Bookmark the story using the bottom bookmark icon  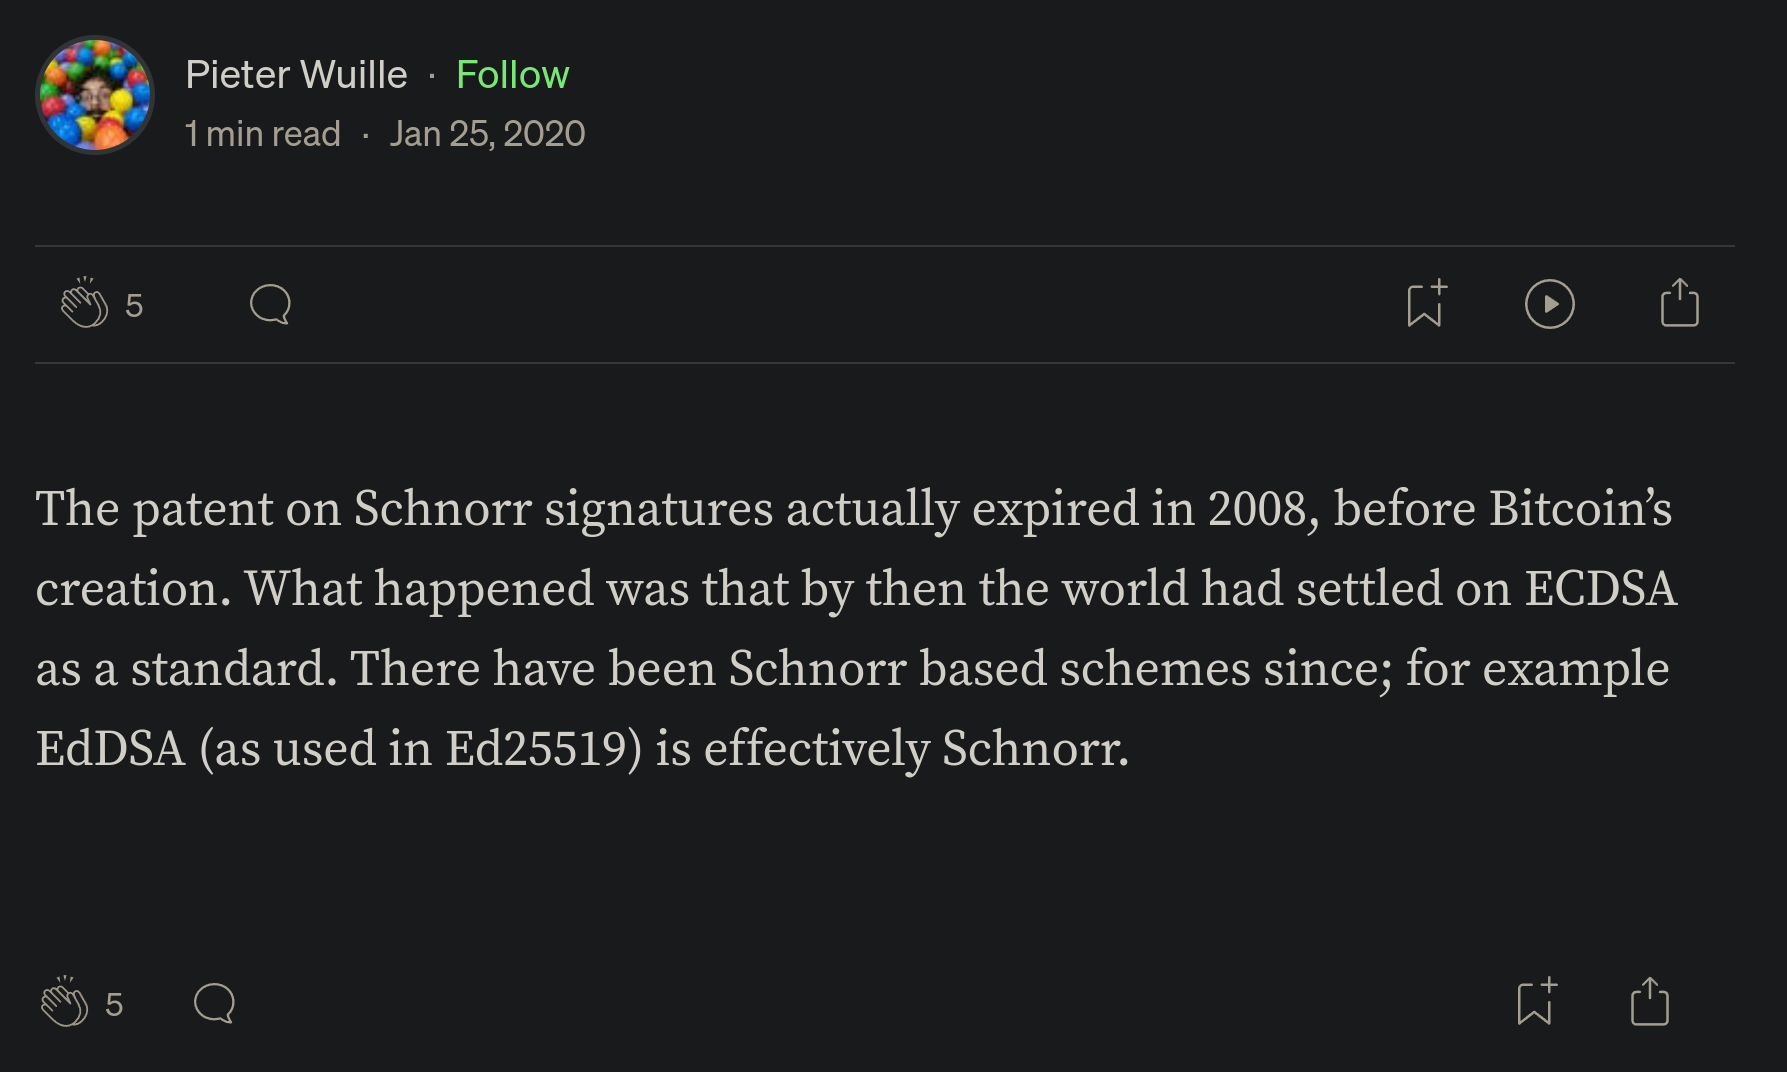coord(1536,1002)
